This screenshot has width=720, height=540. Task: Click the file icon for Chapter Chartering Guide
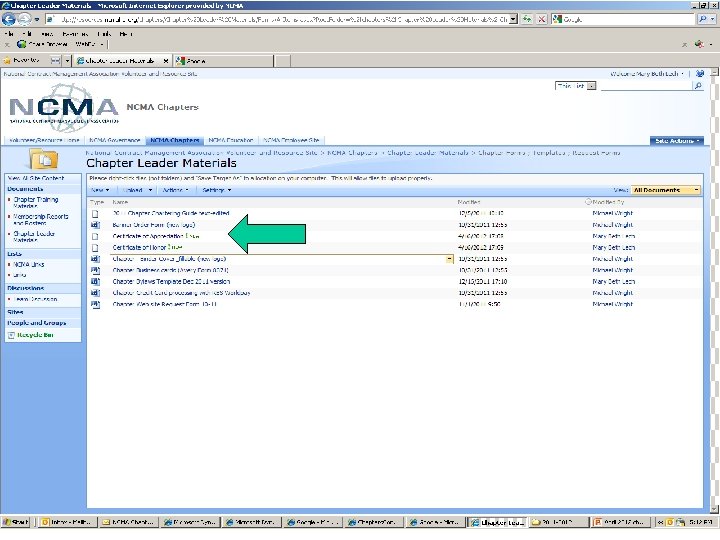point(95,214)
